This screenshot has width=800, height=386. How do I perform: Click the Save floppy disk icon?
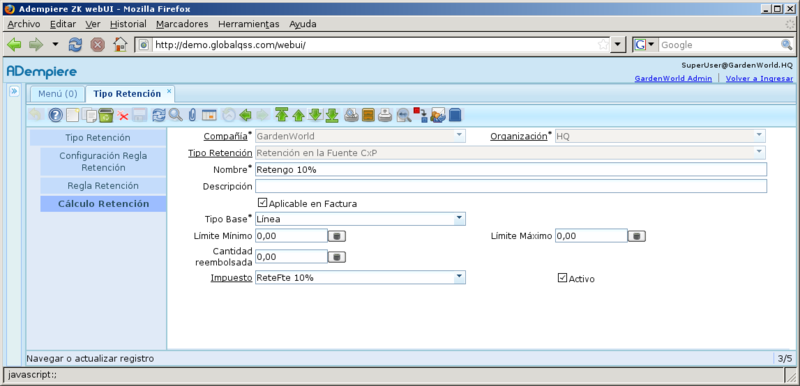[139, 116]
